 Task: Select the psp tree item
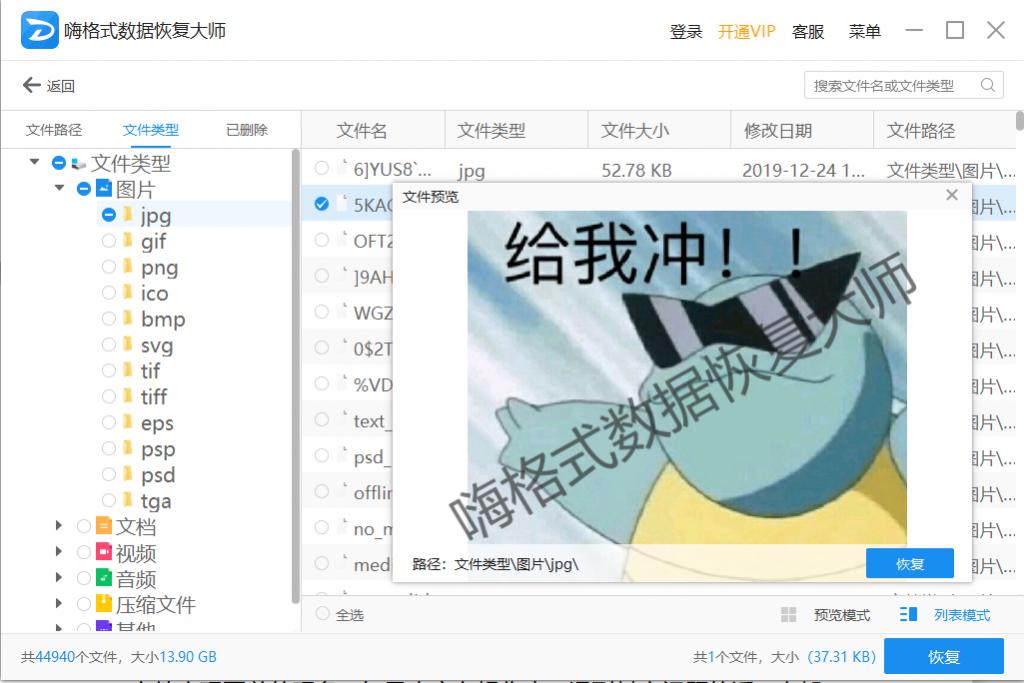pyautogui.click(x=158, y=449)
